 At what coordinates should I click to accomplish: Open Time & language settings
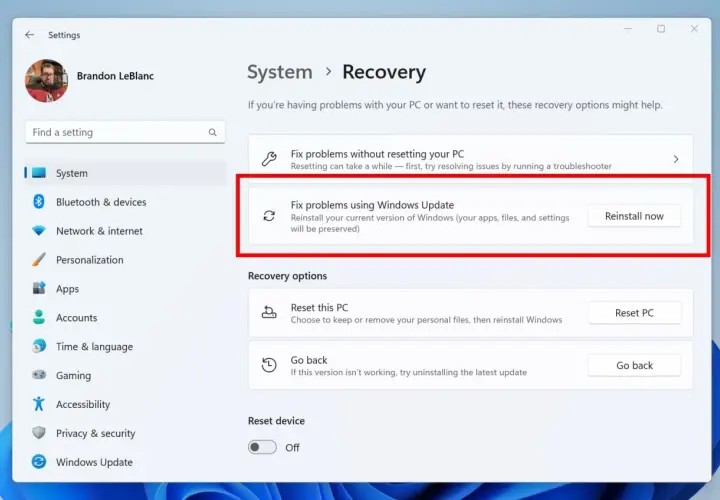[x=95, y=347]
